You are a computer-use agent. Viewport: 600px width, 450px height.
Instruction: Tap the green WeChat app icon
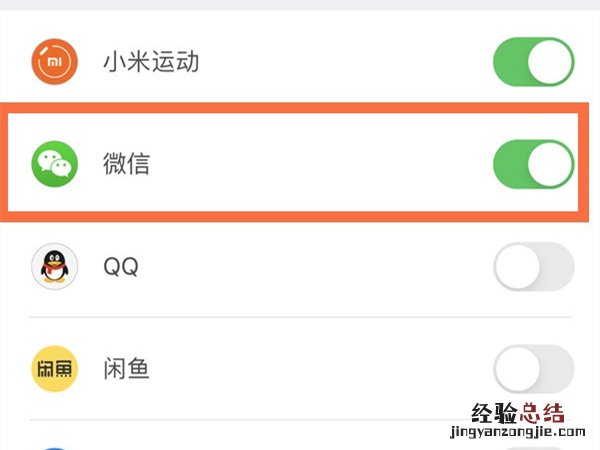55,164
